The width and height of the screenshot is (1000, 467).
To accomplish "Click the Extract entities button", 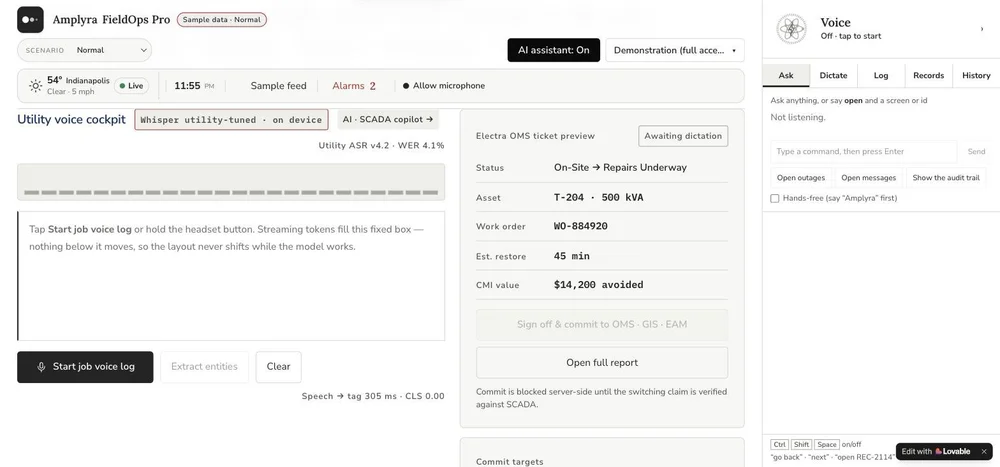I will point(204,367).
